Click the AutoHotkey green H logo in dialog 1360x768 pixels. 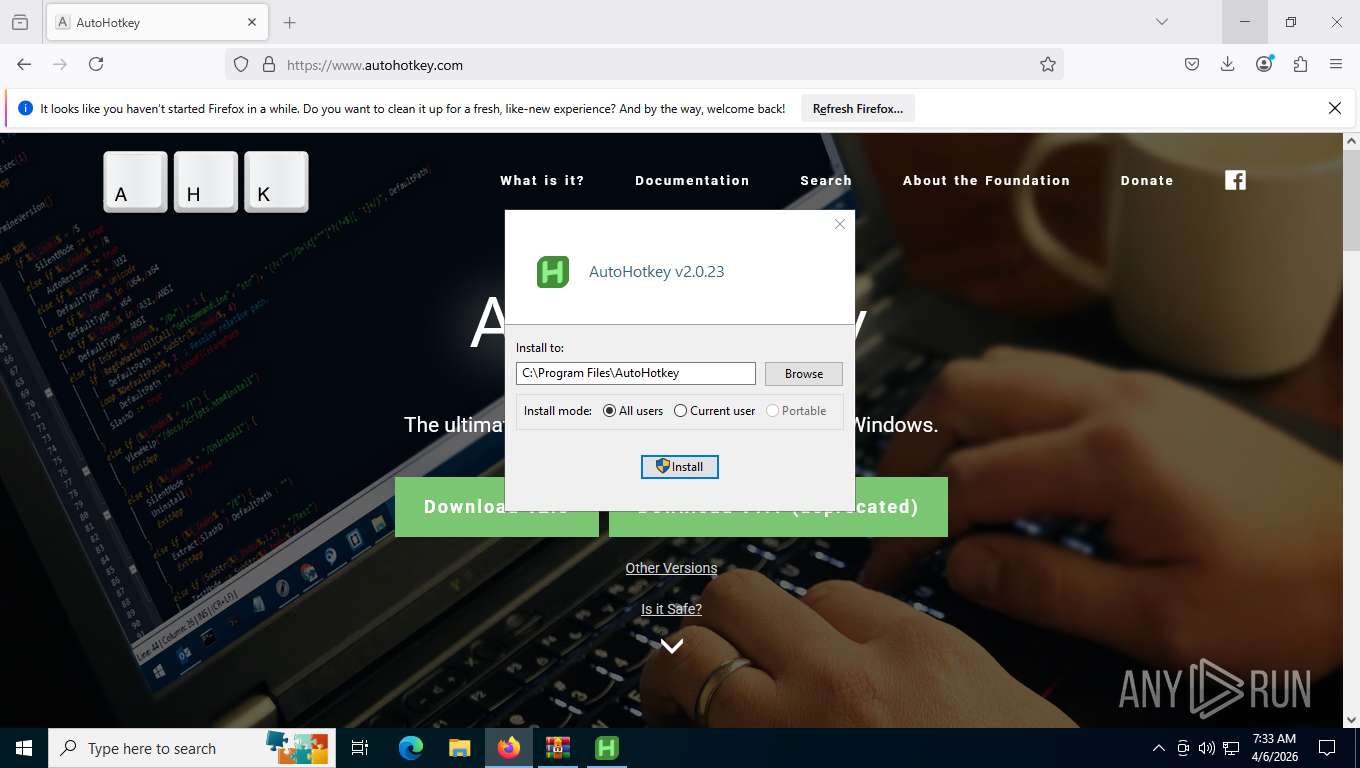click(x=553, y=272)
